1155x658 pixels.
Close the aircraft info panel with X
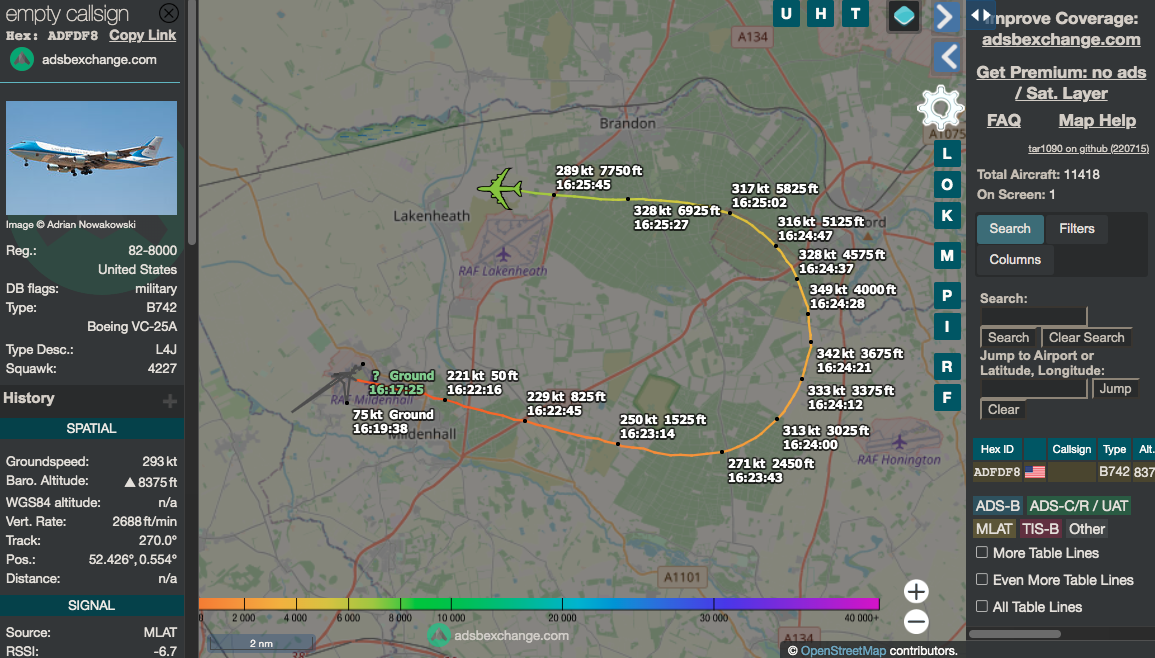169,13
